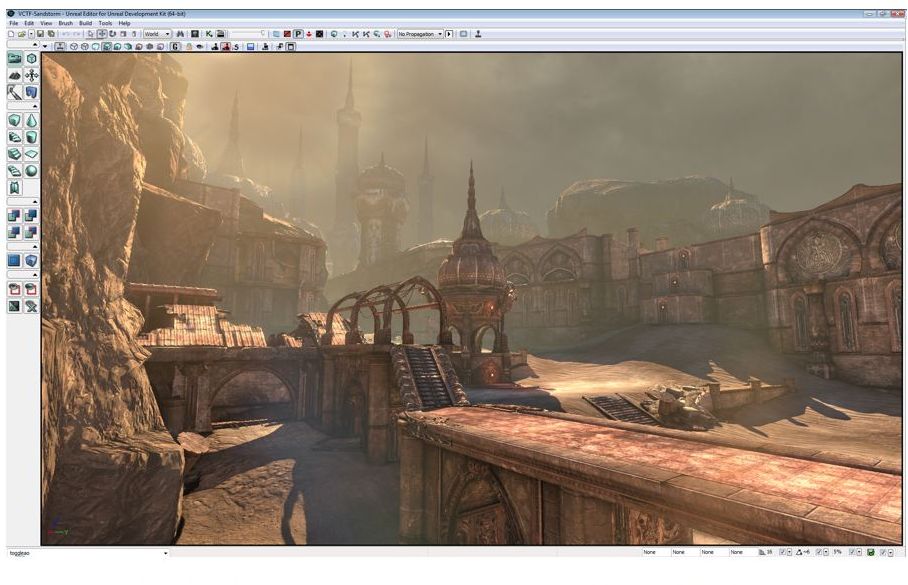Image resolution: width=908 pixels, height=585 pixels.
Task: Open the View menu
Action: pos(46,23)
